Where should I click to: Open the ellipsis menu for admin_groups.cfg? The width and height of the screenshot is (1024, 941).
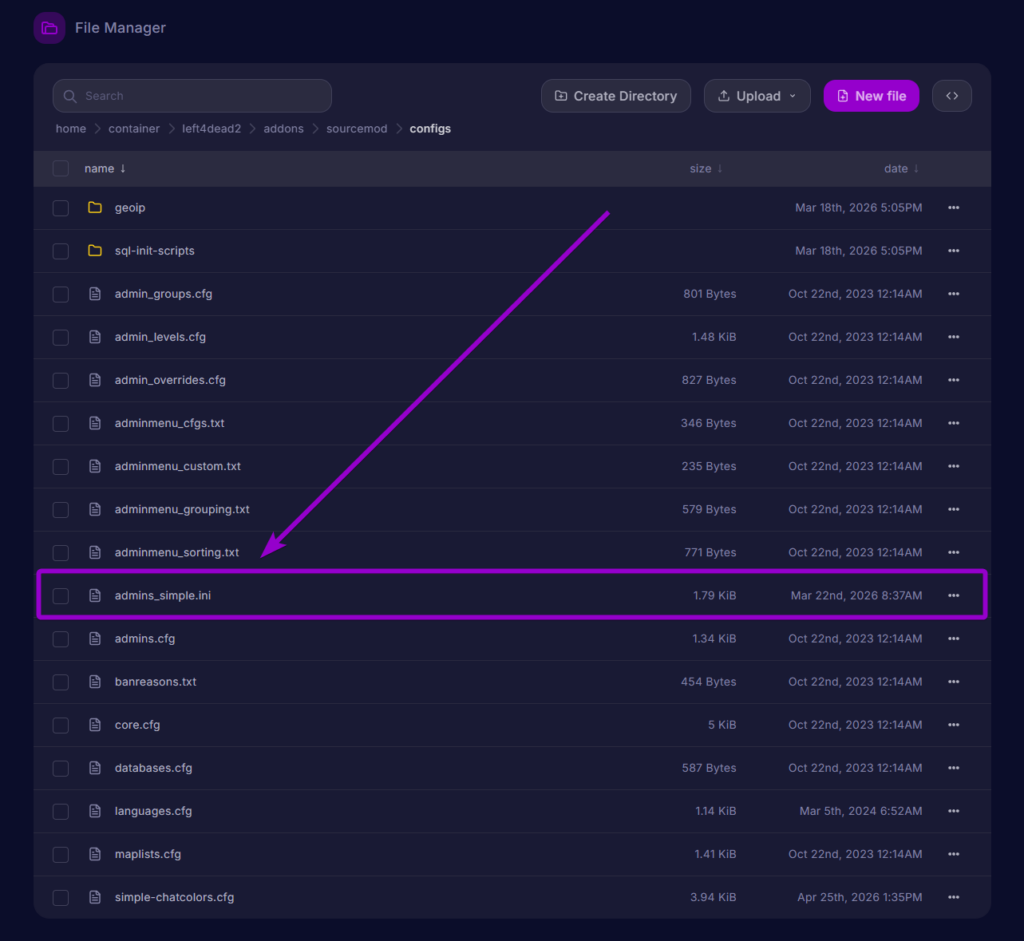coord(953,294)
